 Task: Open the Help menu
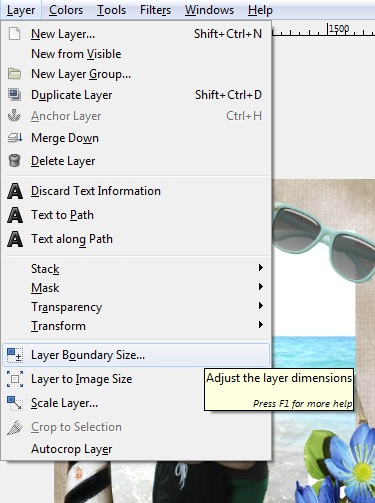(x=260, y=10)
